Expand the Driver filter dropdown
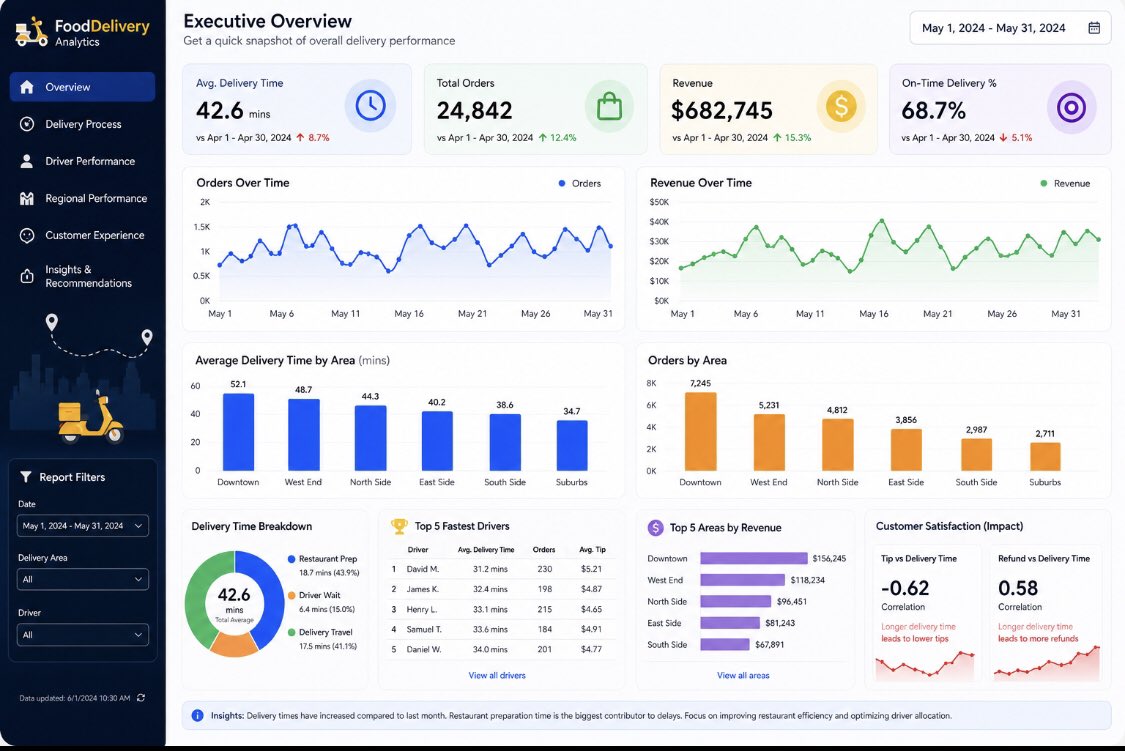The image size is (1125, 751). 83,635
